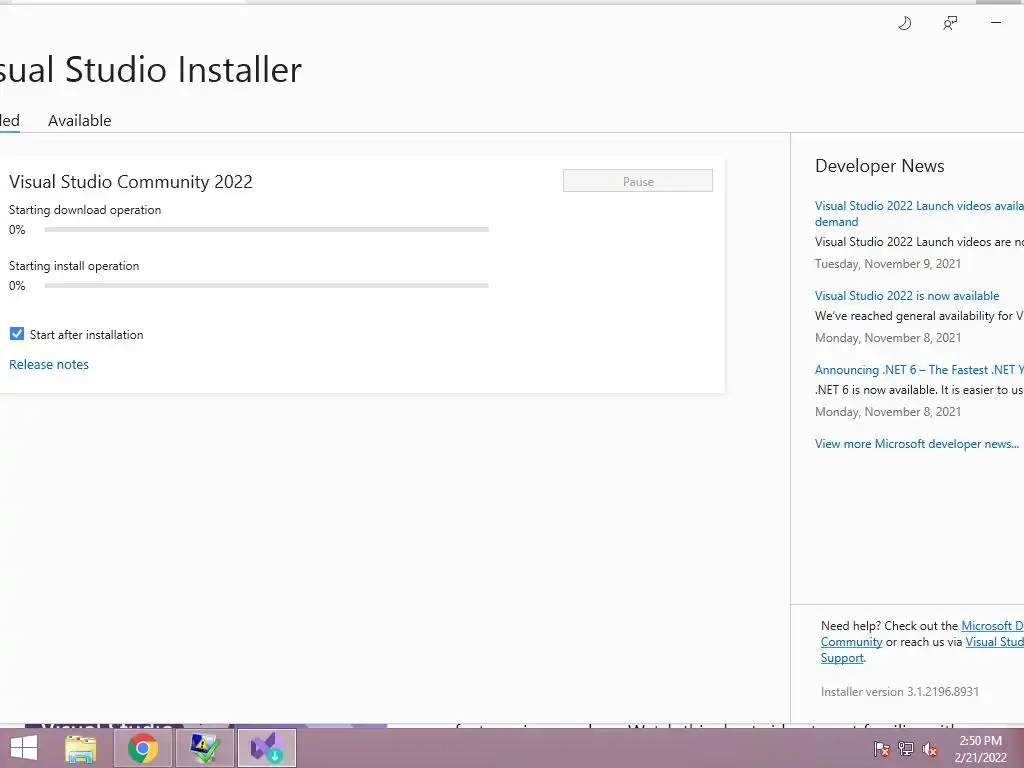Click the Developer News heading

880,166
